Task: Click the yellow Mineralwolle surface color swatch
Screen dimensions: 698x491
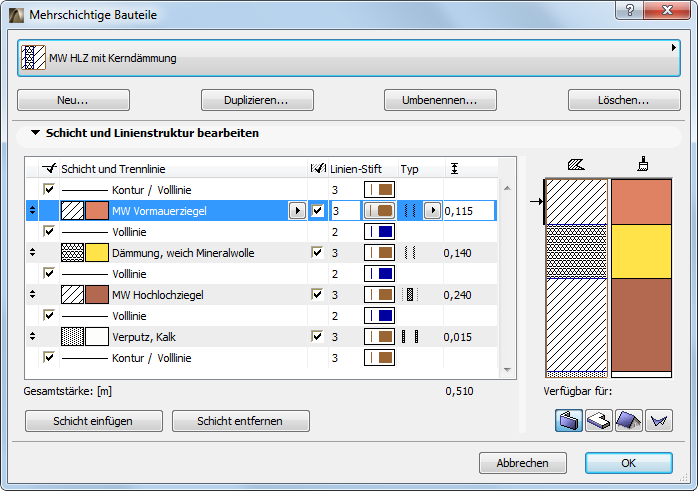Action: (x=97, y=252)
